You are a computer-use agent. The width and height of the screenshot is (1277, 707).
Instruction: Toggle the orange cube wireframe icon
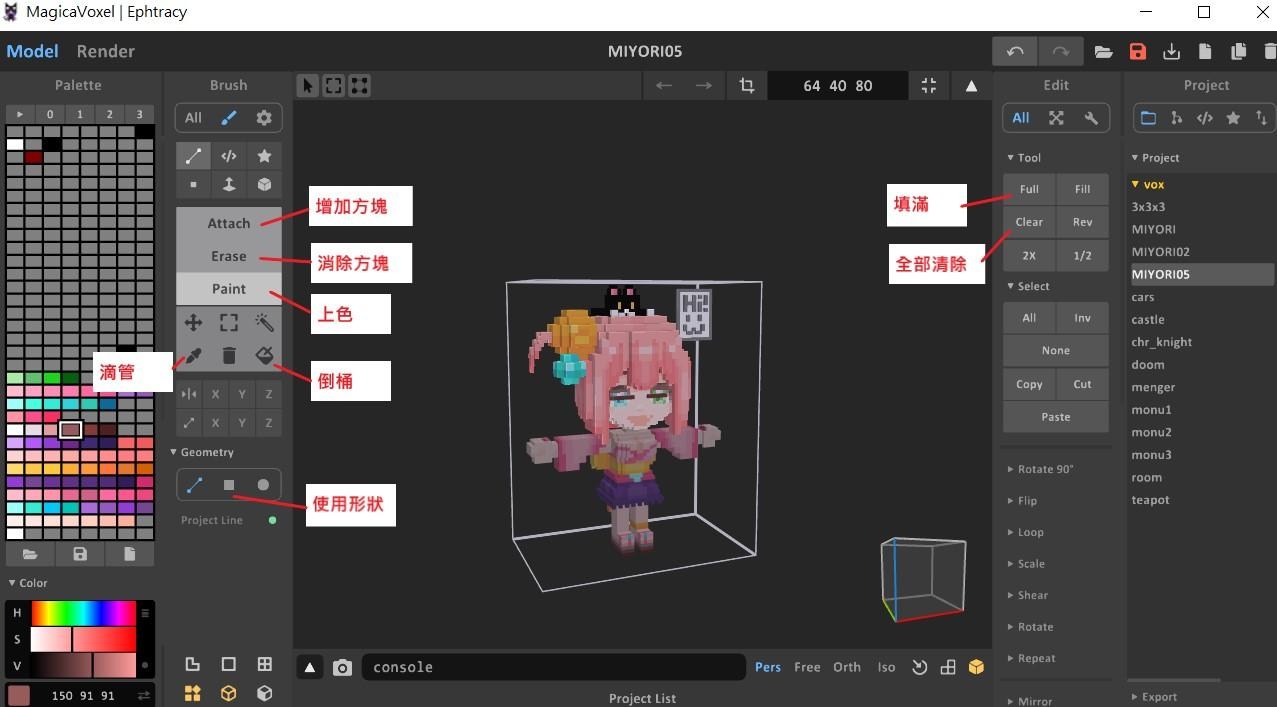(x=229, y=693)
